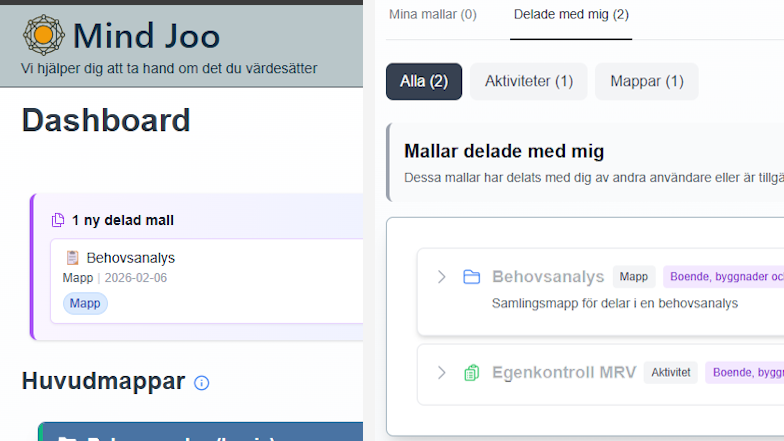This screenshot has width=784, height=441.
Task: Select the Delade med mig tab
Action: [571, 14]
